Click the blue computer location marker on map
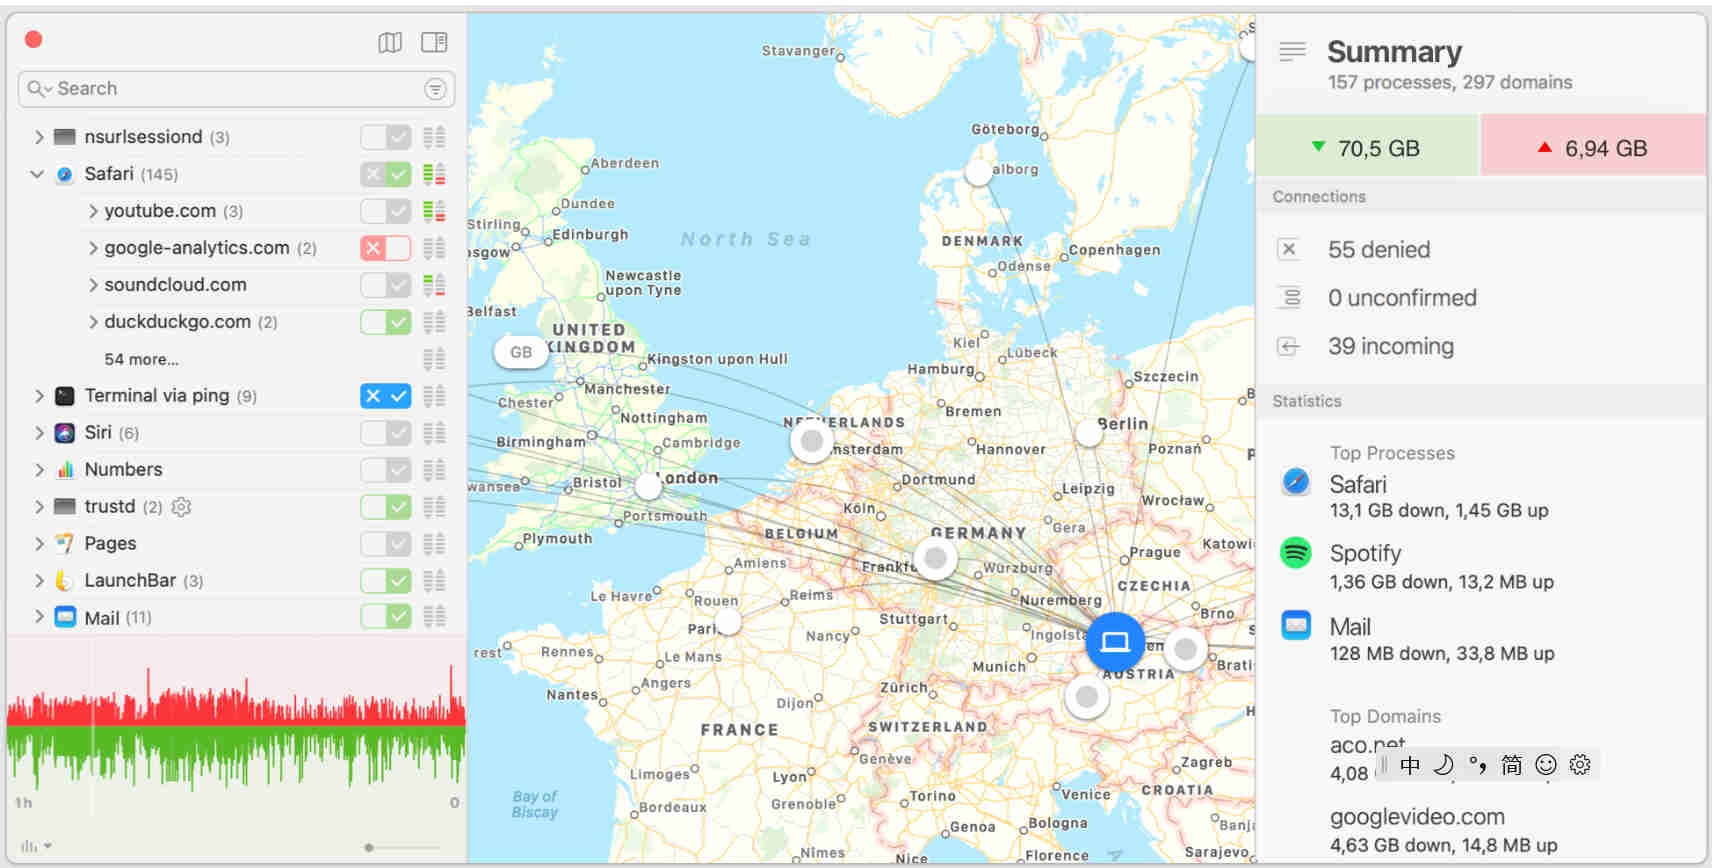Screen dimensions: 1712x868 pos(1115,642)
